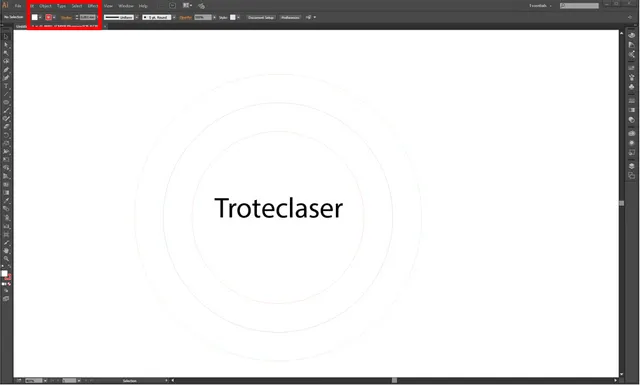
Task: Open the Effect menu
Action: (93, 6)
